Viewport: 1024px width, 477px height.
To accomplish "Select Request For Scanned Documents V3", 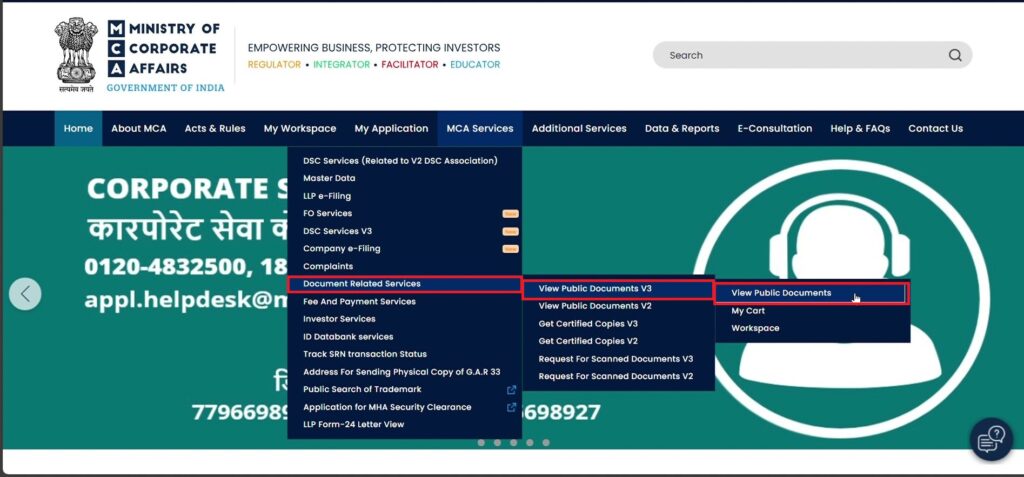I will 618,359.
